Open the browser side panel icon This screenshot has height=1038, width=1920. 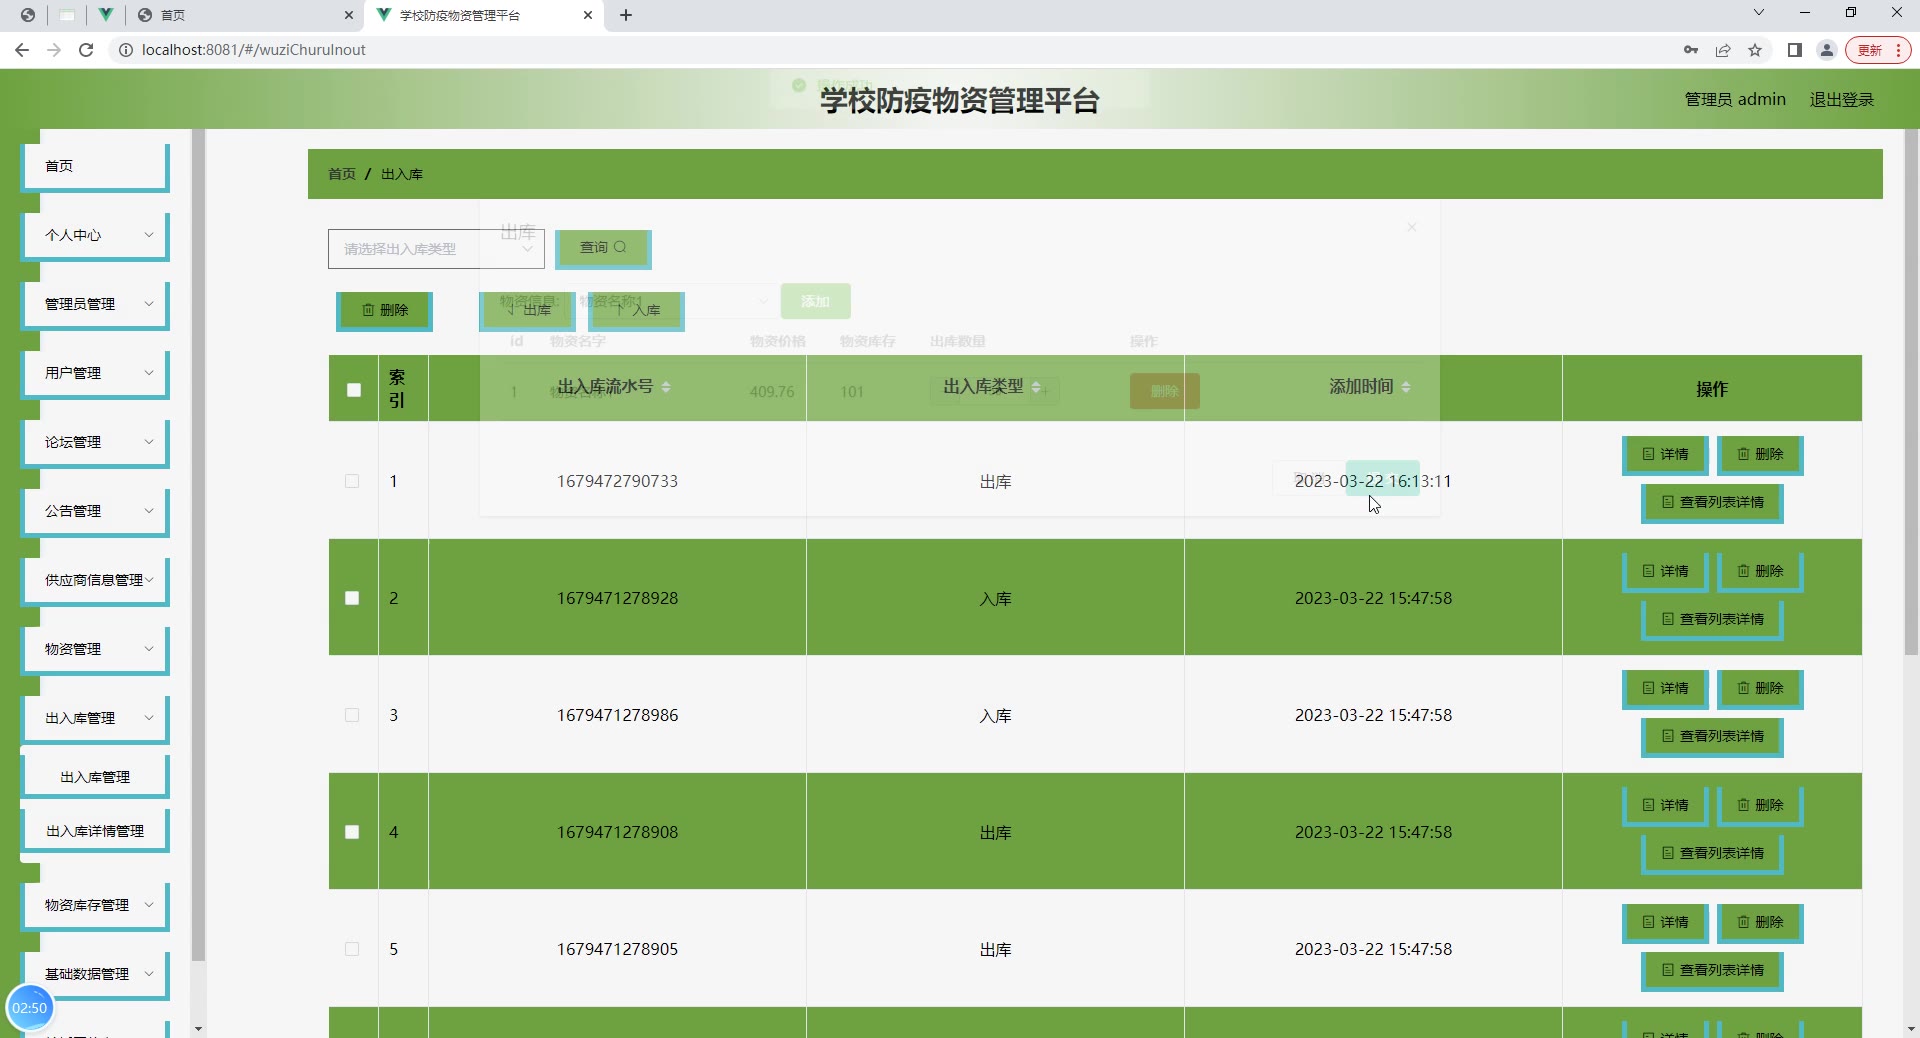pos(1795,50)
